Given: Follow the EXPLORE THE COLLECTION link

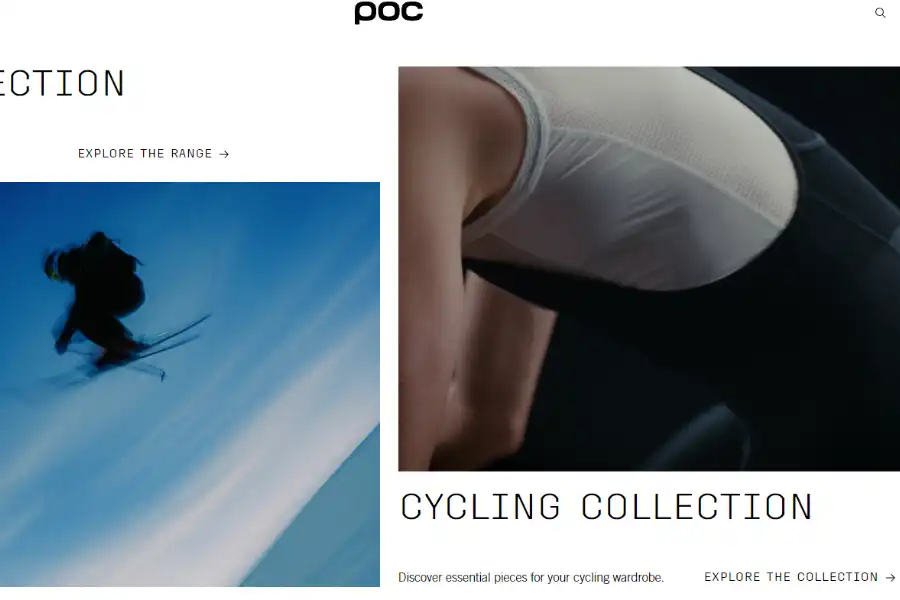Looking at the screenshot, I should click(800, 577).
